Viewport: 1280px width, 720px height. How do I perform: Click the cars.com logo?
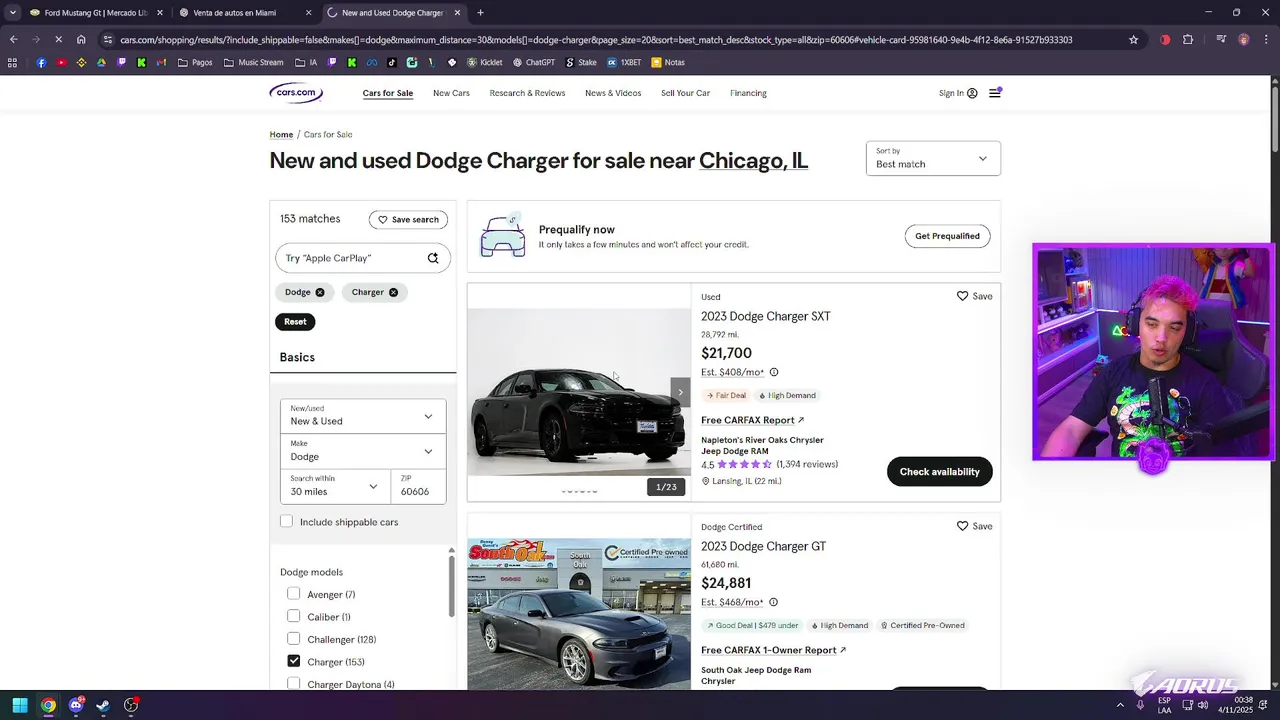click(x=296, y=93)
